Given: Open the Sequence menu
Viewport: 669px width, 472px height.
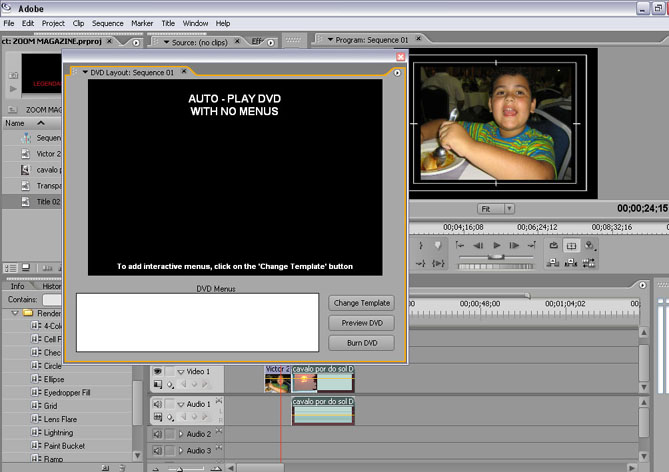Looking at the screenshot, I should click(107, 23).
